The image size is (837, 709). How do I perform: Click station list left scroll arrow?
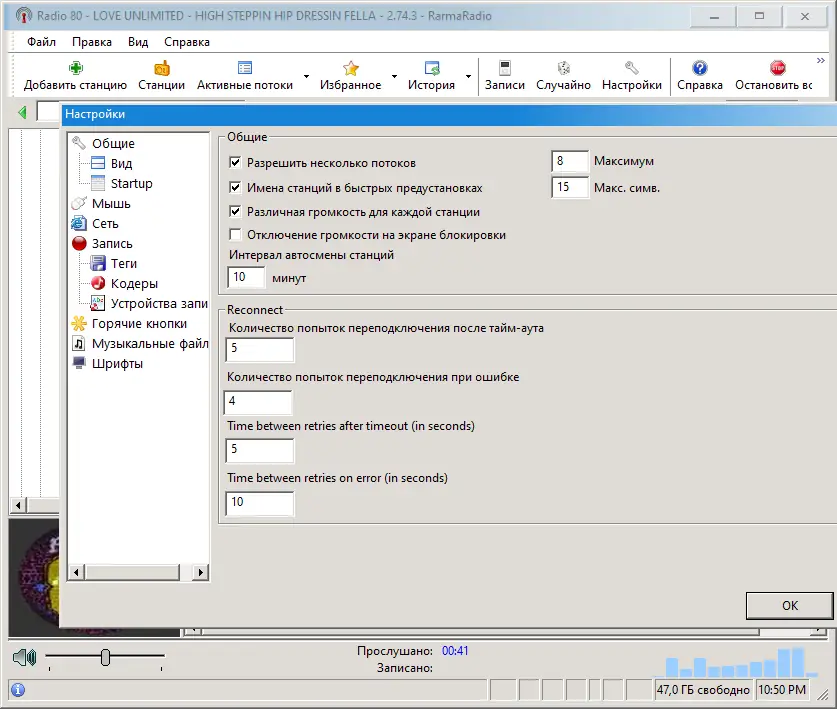(18, 505)
